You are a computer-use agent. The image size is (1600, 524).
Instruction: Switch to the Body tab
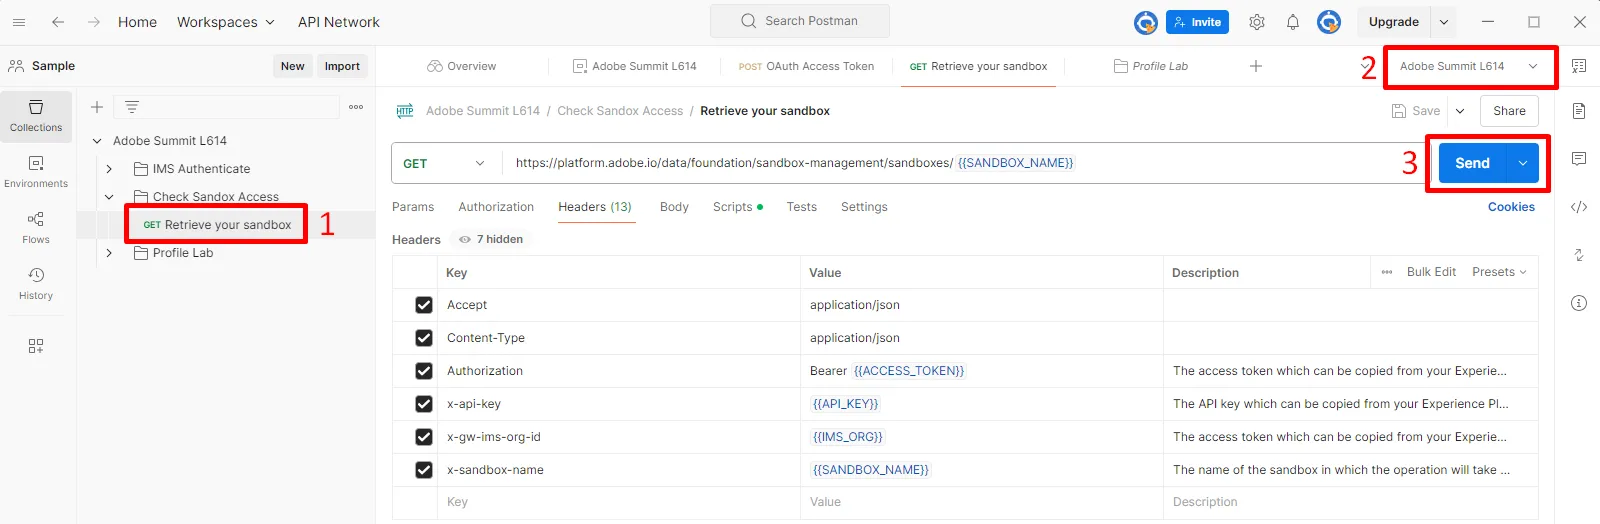(x=674, y=207)
